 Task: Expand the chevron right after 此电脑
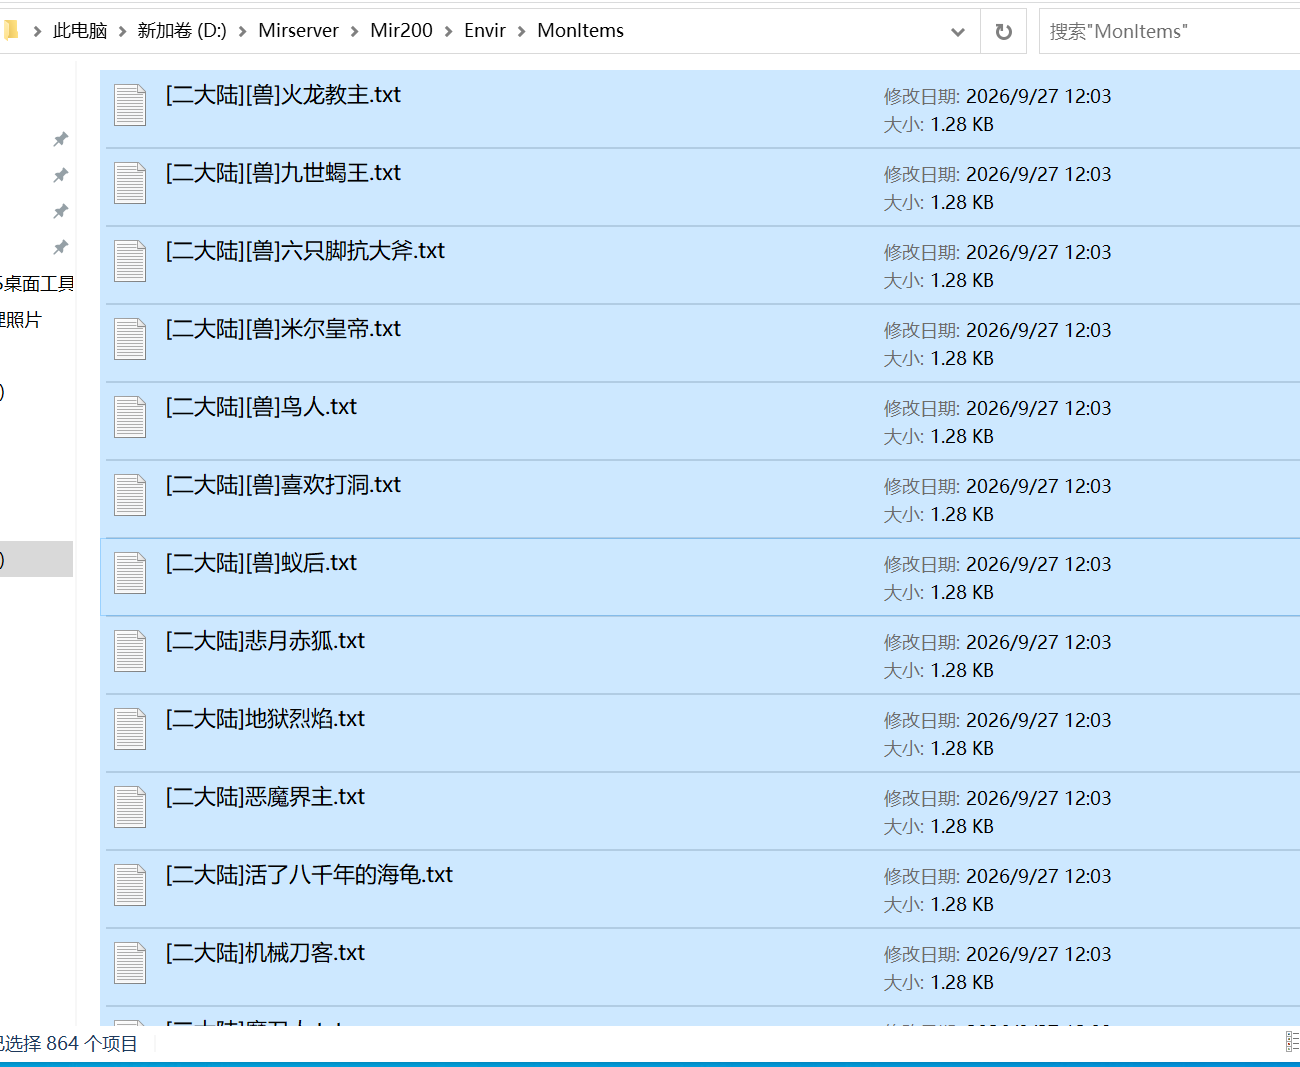[x=122, y=31]
